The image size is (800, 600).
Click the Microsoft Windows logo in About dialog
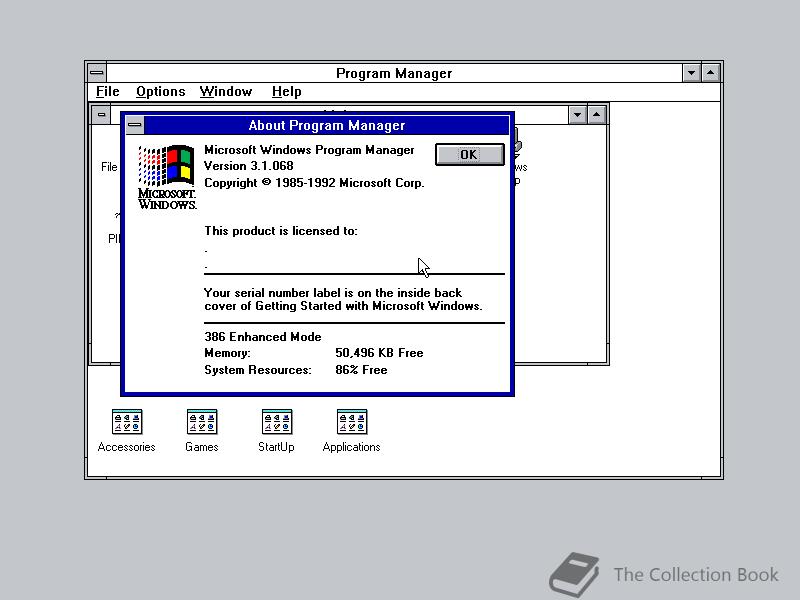coord(167,178)
